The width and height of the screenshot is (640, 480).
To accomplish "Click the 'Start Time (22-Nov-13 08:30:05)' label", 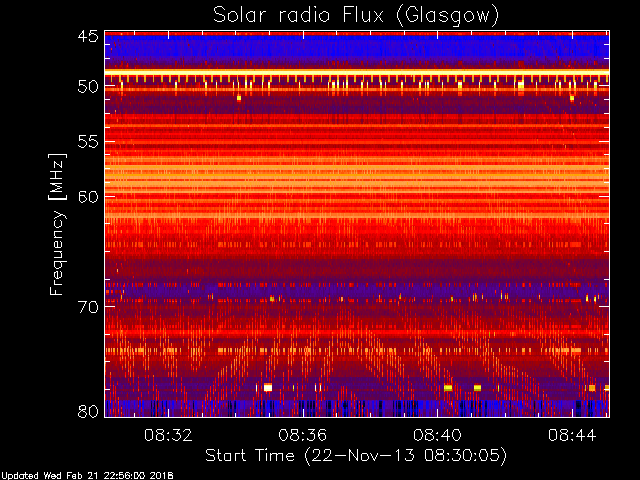I will coord(356,456).
